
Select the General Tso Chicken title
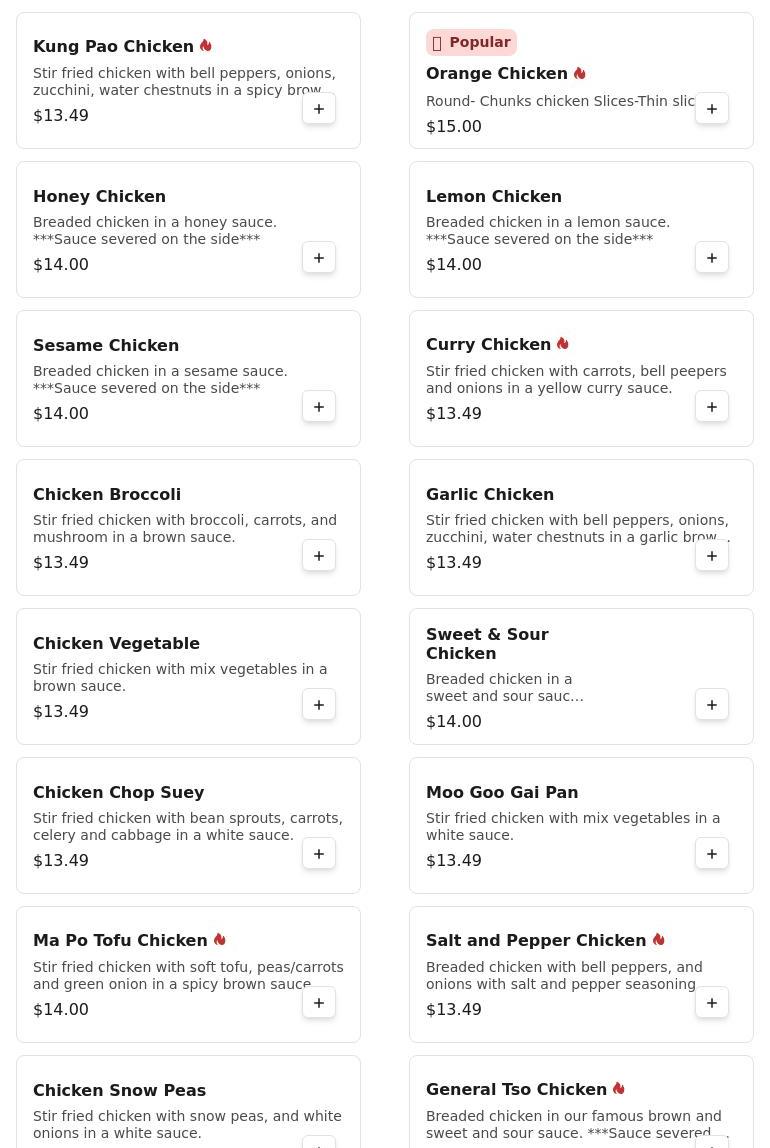pyautogui.click(x=516, y=1089)
